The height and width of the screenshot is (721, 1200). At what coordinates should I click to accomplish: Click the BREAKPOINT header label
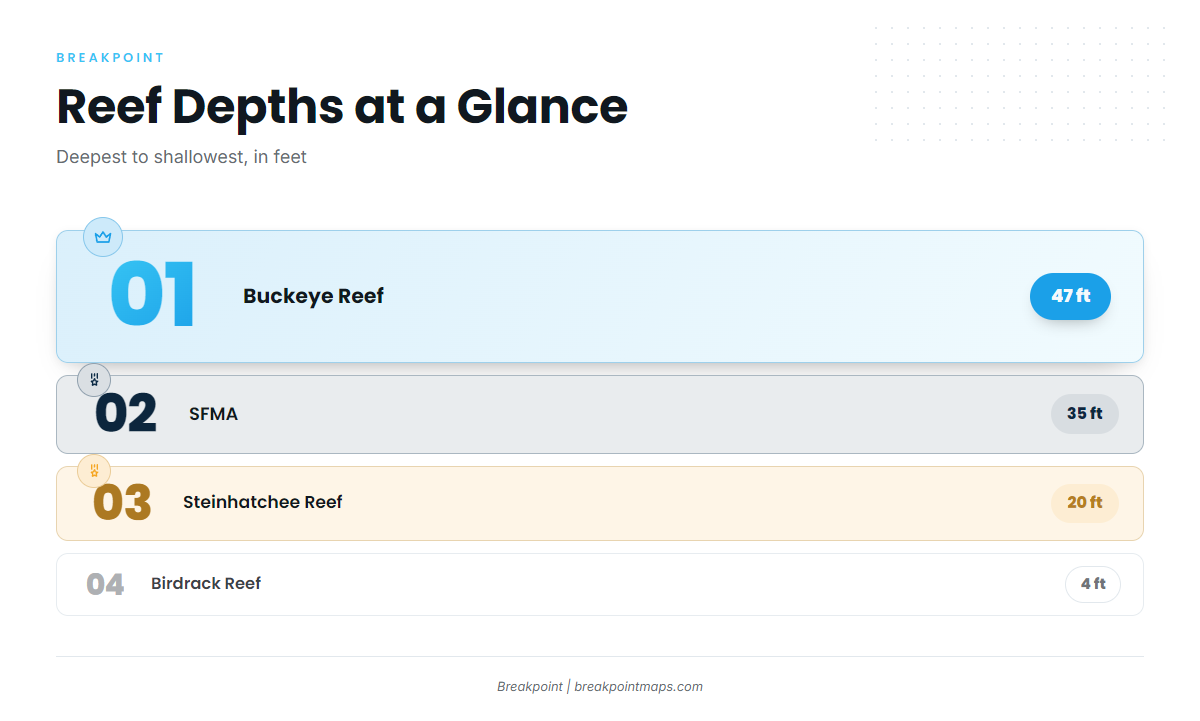110,58
